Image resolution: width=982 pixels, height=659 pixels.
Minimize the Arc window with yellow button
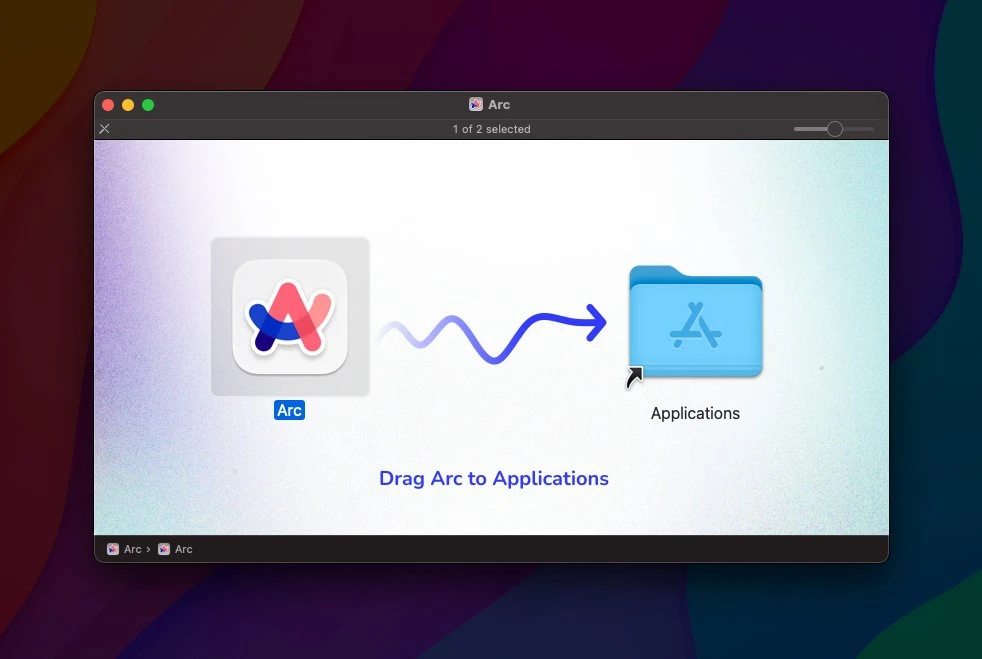[128, 105]
